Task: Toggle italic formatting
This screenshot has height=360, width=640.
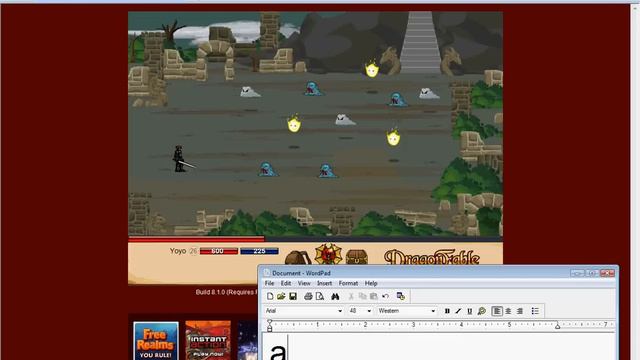Action: point(458,311)
